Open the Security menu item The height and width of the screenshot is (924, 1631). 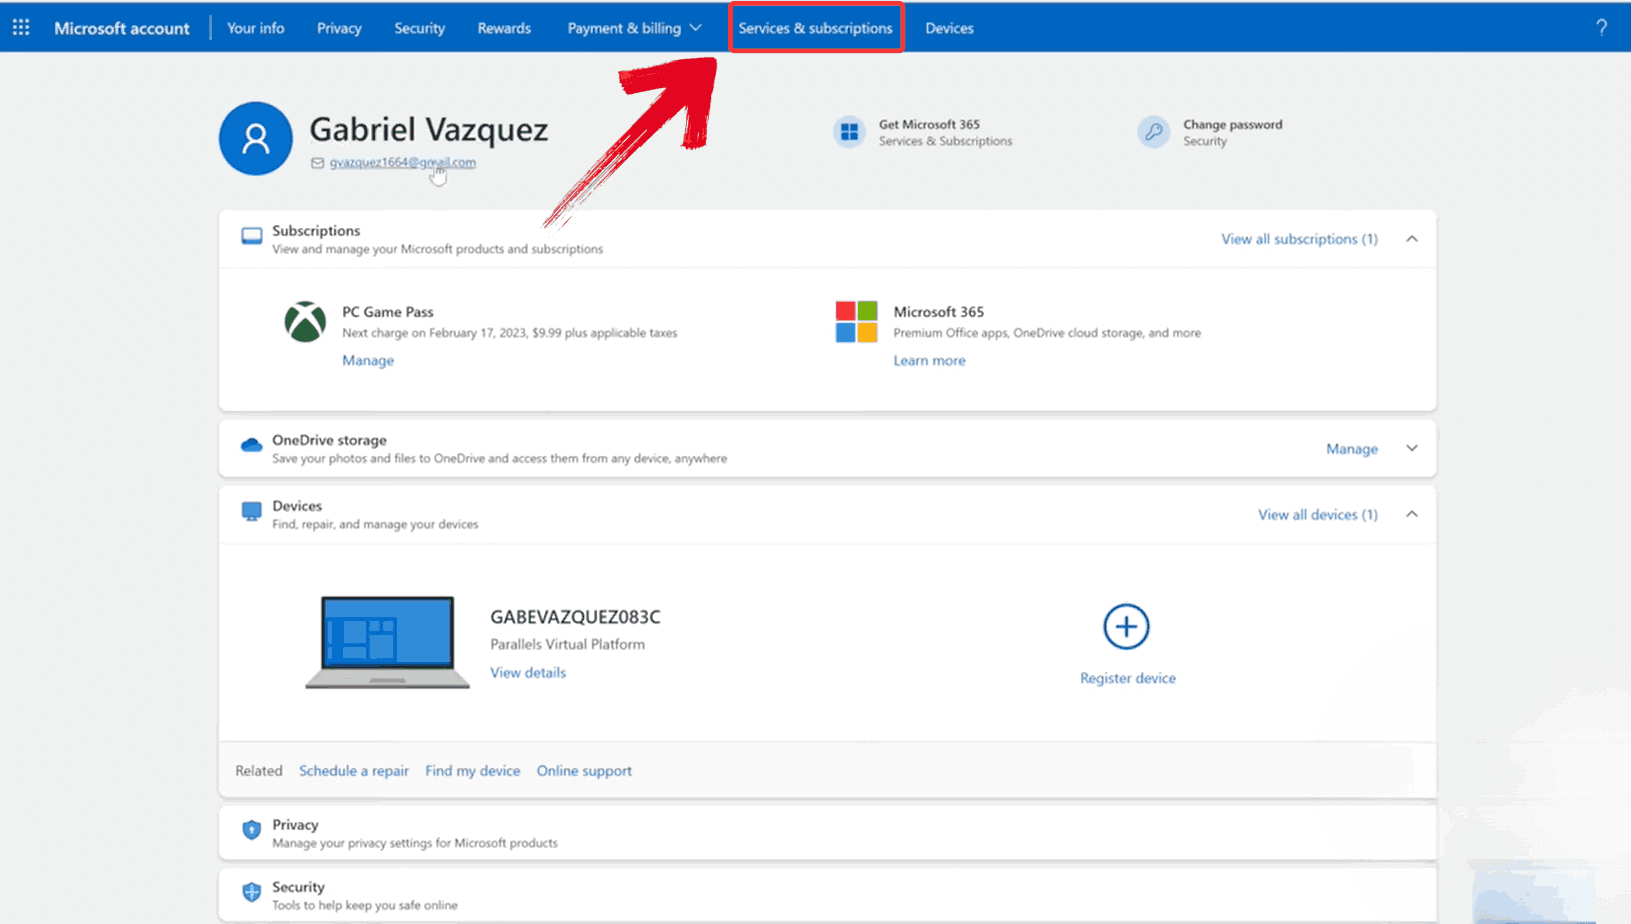pos(419,28)
